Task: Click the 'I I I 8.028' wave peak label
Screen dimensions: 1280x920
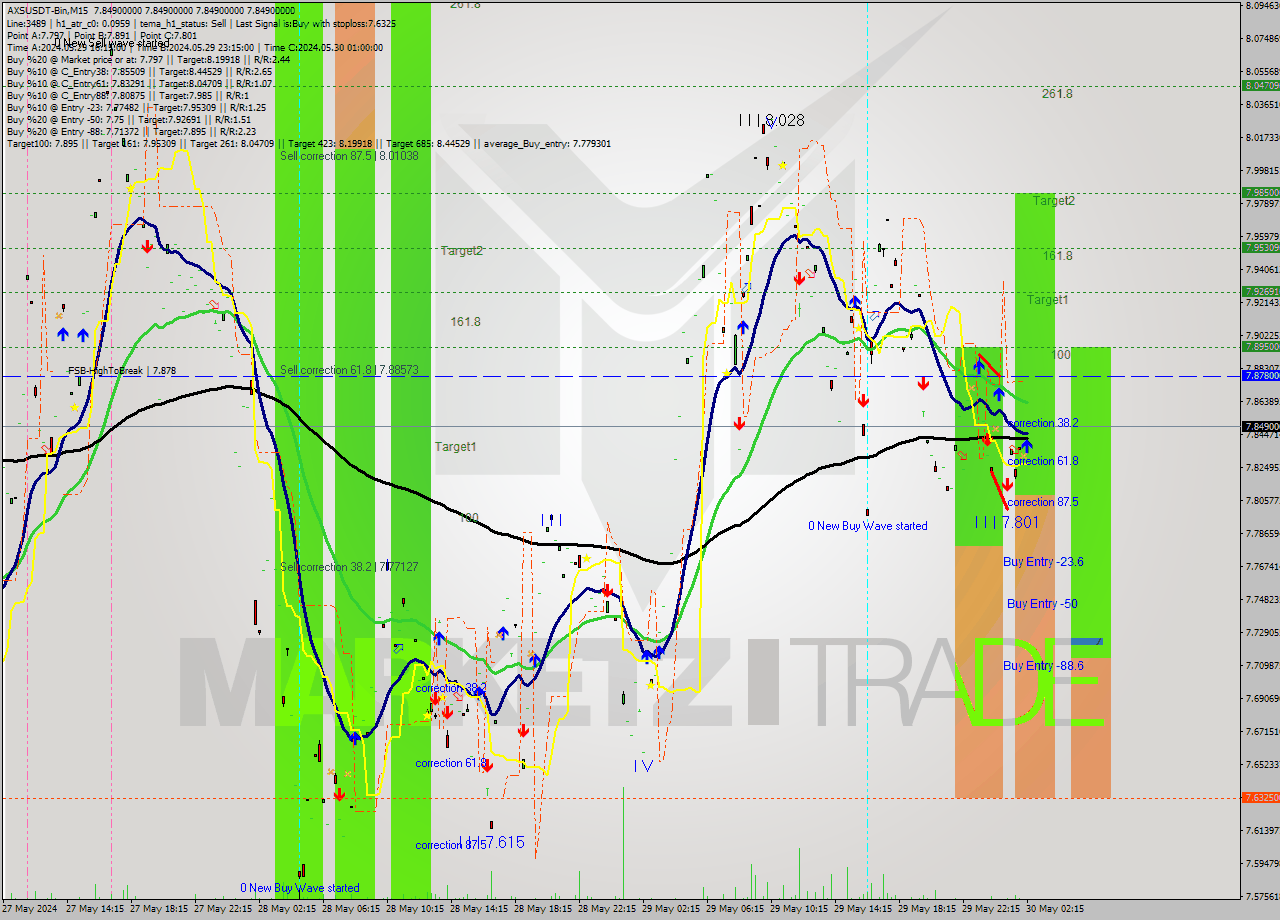Action: pyautogui.click(x=771, y=121)
